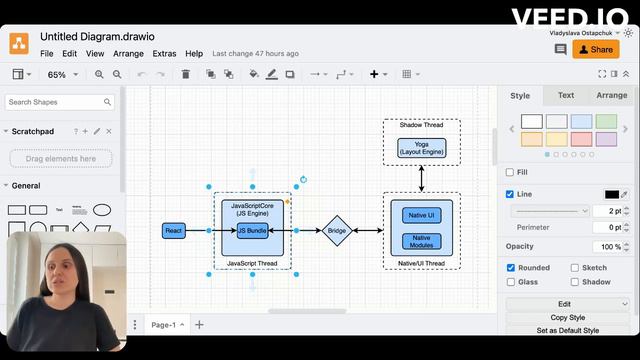Click the undo arrow icon
Viewport: 640px width, 360px height.
pos(142,74)
